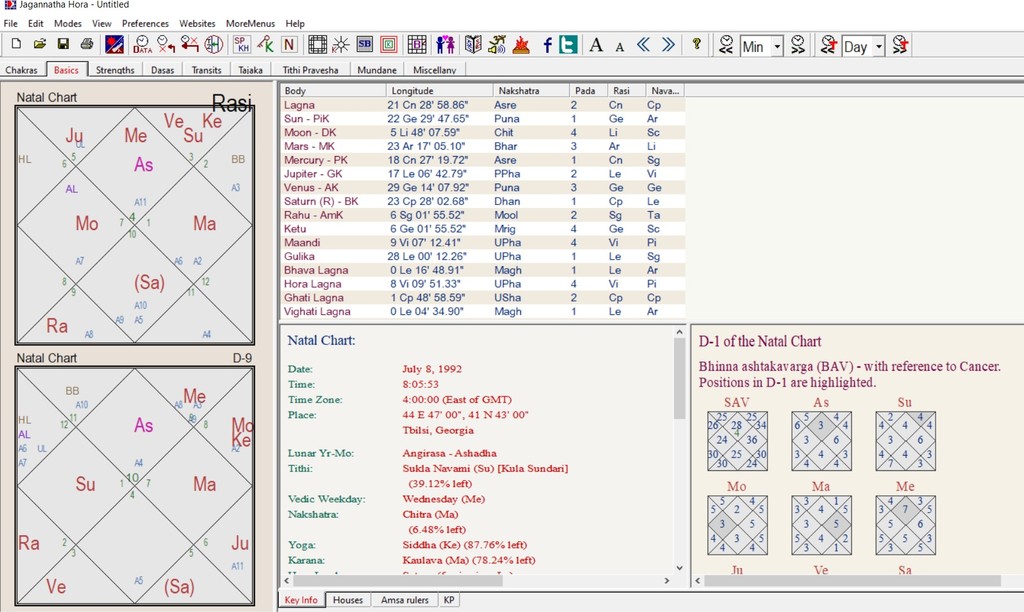1024x612 pixels.
Task: Switch to the Tithi Pravesha tab
Action: [310, 69]
